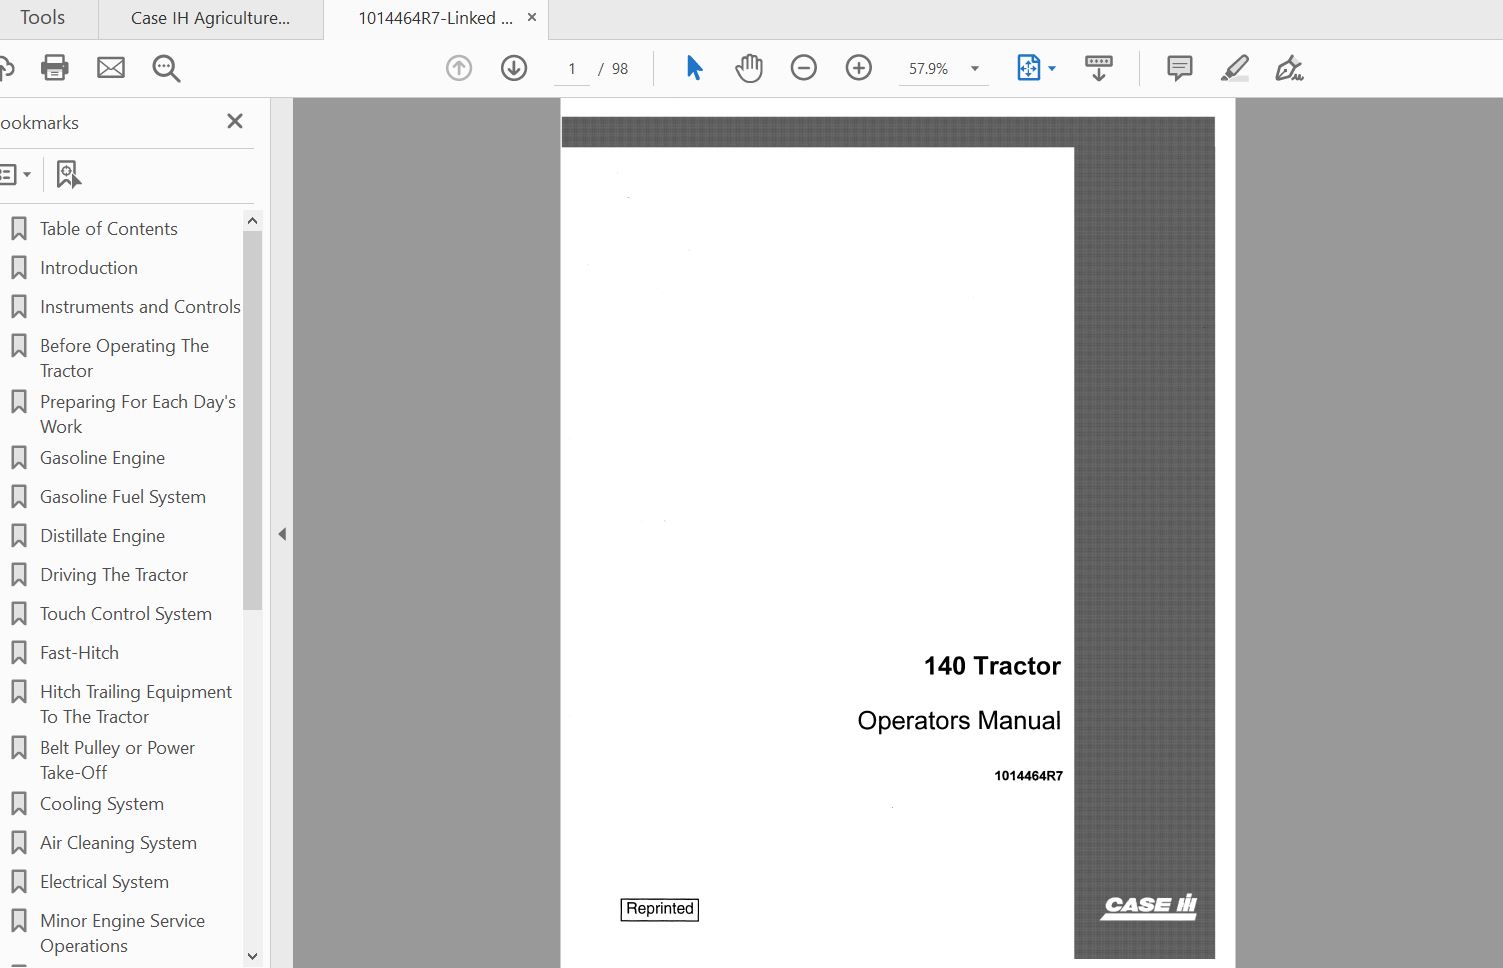This screenshot has height=968, width=1503.
Task: Click the 57.9% zoom value field
Action: 928,69
